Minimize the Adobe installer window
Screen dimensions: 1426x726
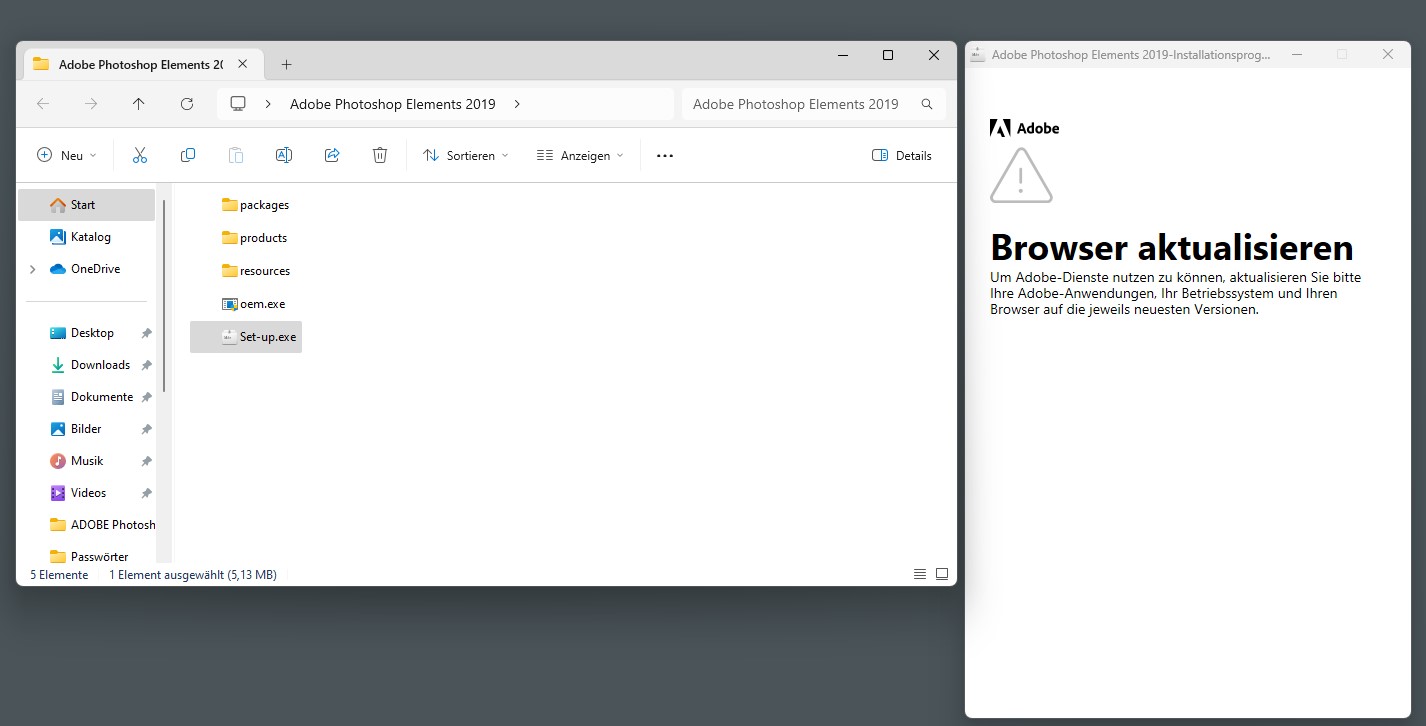coord(1297,54)
